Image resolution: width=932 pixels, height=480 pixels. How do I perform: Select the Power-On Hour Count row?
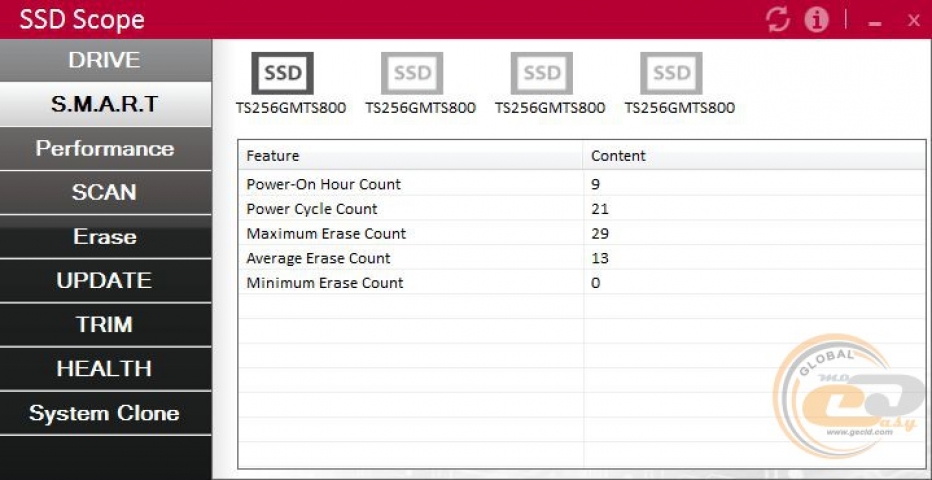[x=582, y=184]
